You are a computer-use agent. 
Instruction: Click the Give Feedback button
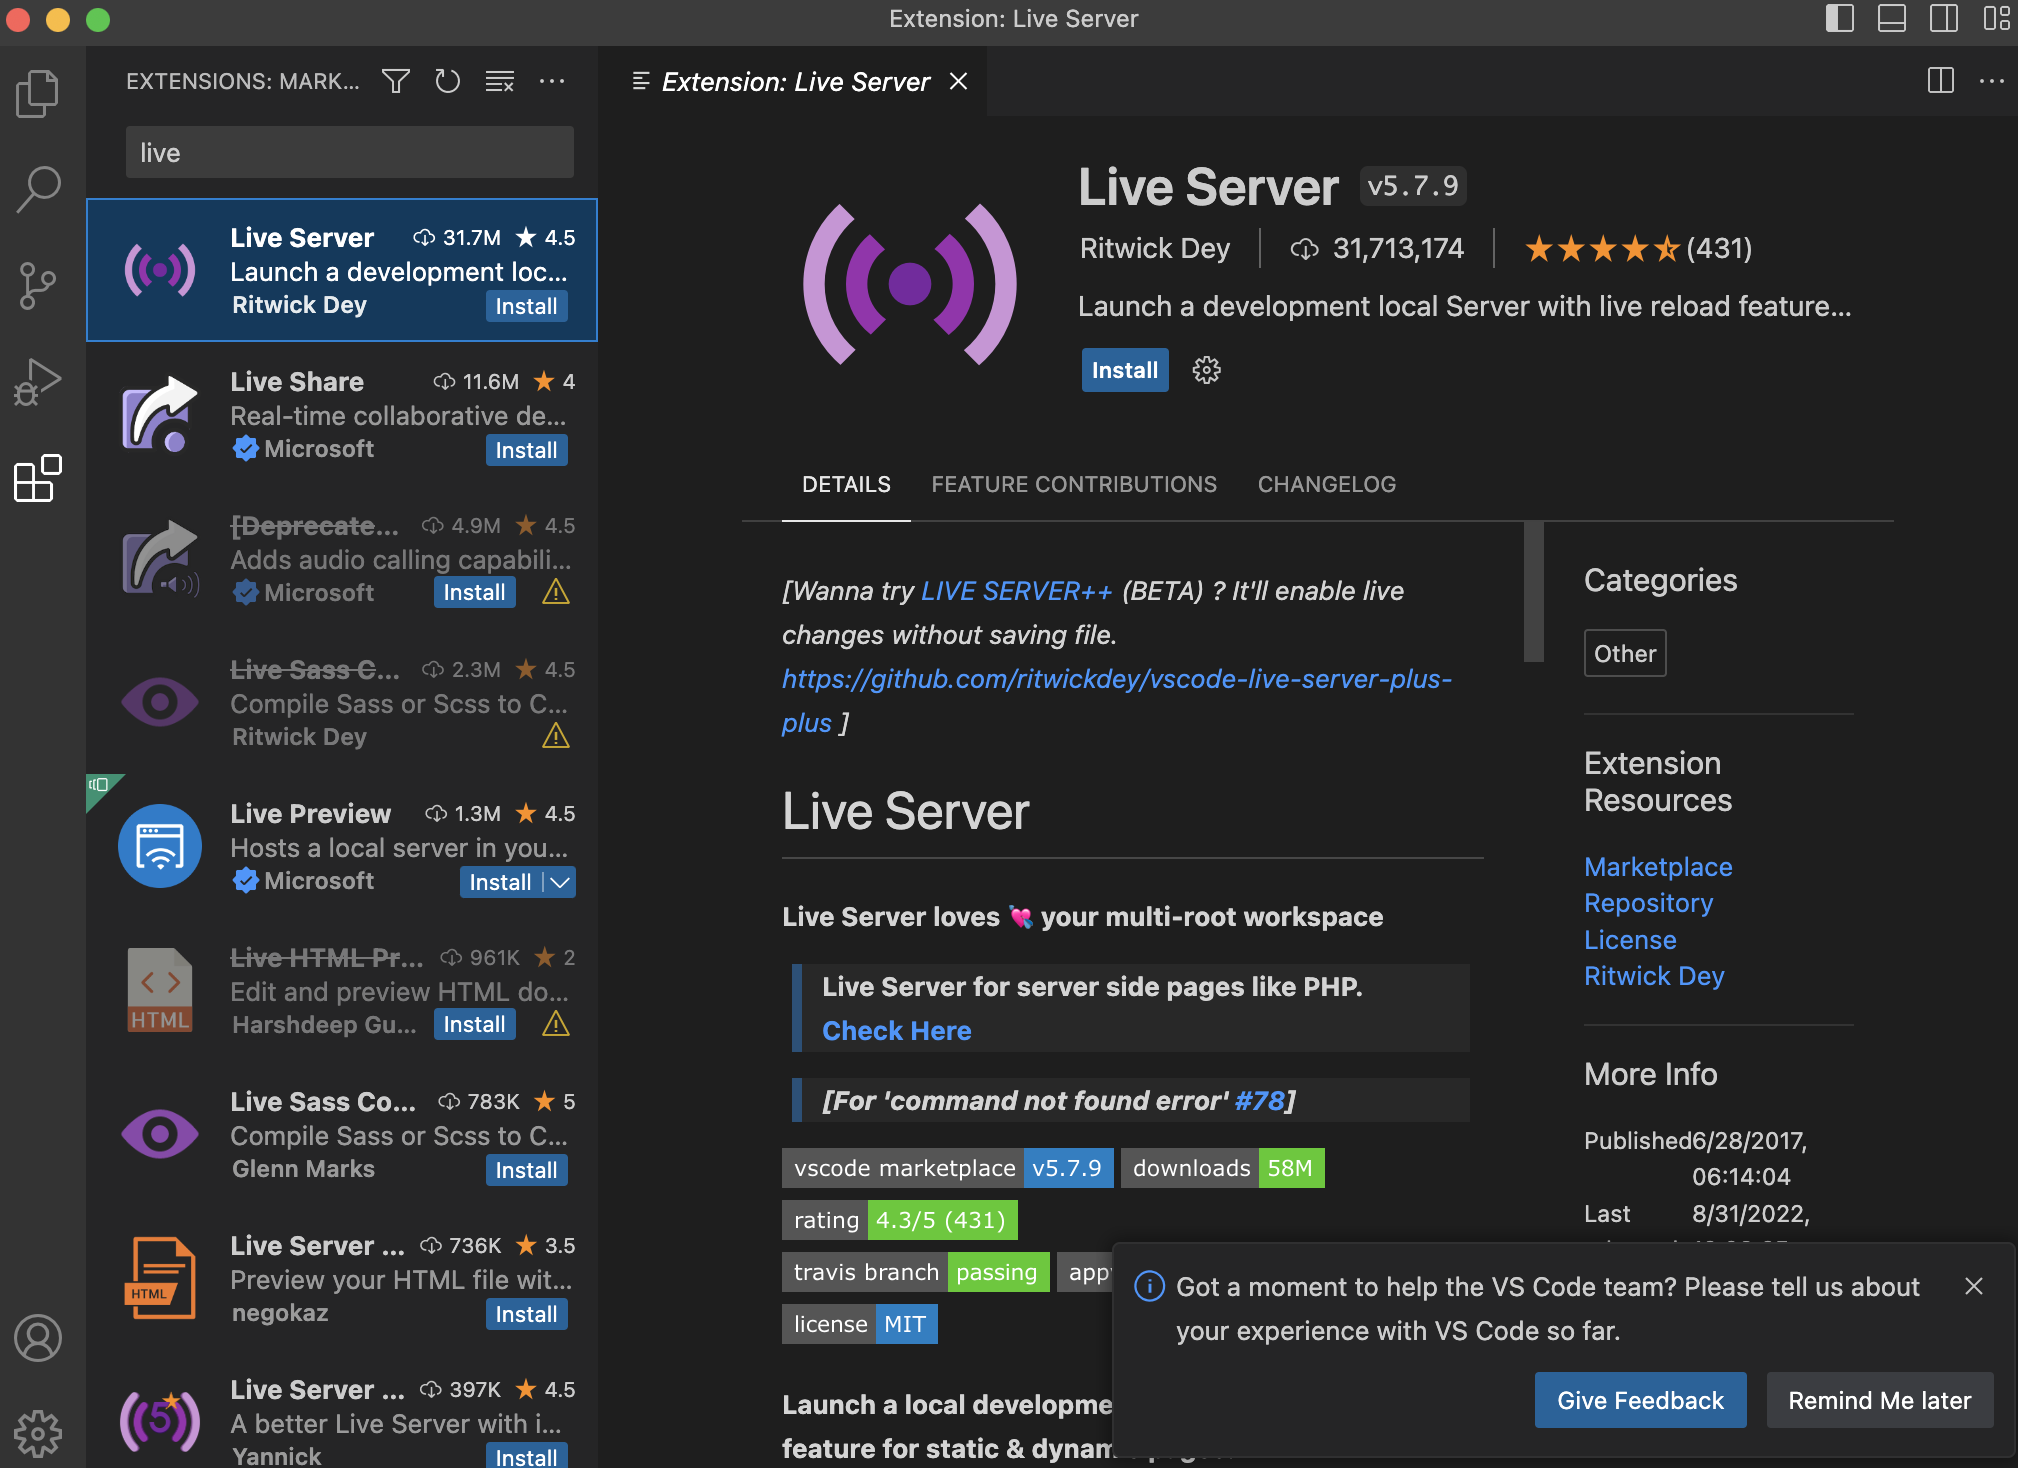[x=1640, y=1400]
